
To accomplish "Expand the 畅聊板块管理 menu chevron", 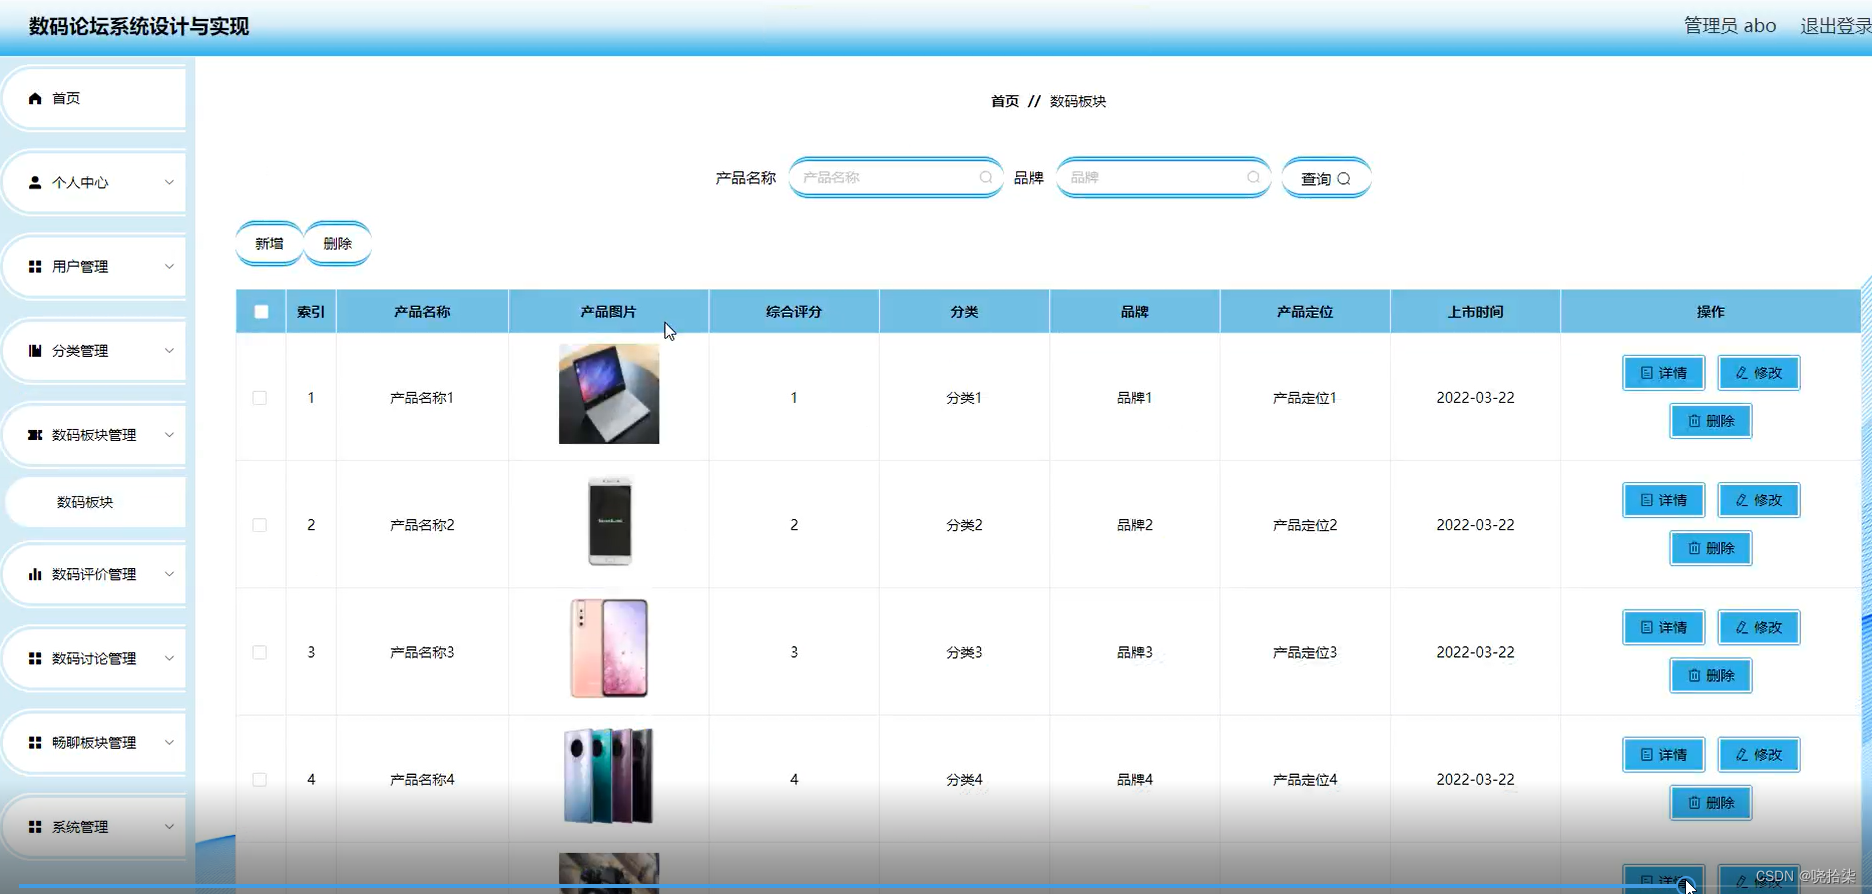I will [x=169, y=742].
